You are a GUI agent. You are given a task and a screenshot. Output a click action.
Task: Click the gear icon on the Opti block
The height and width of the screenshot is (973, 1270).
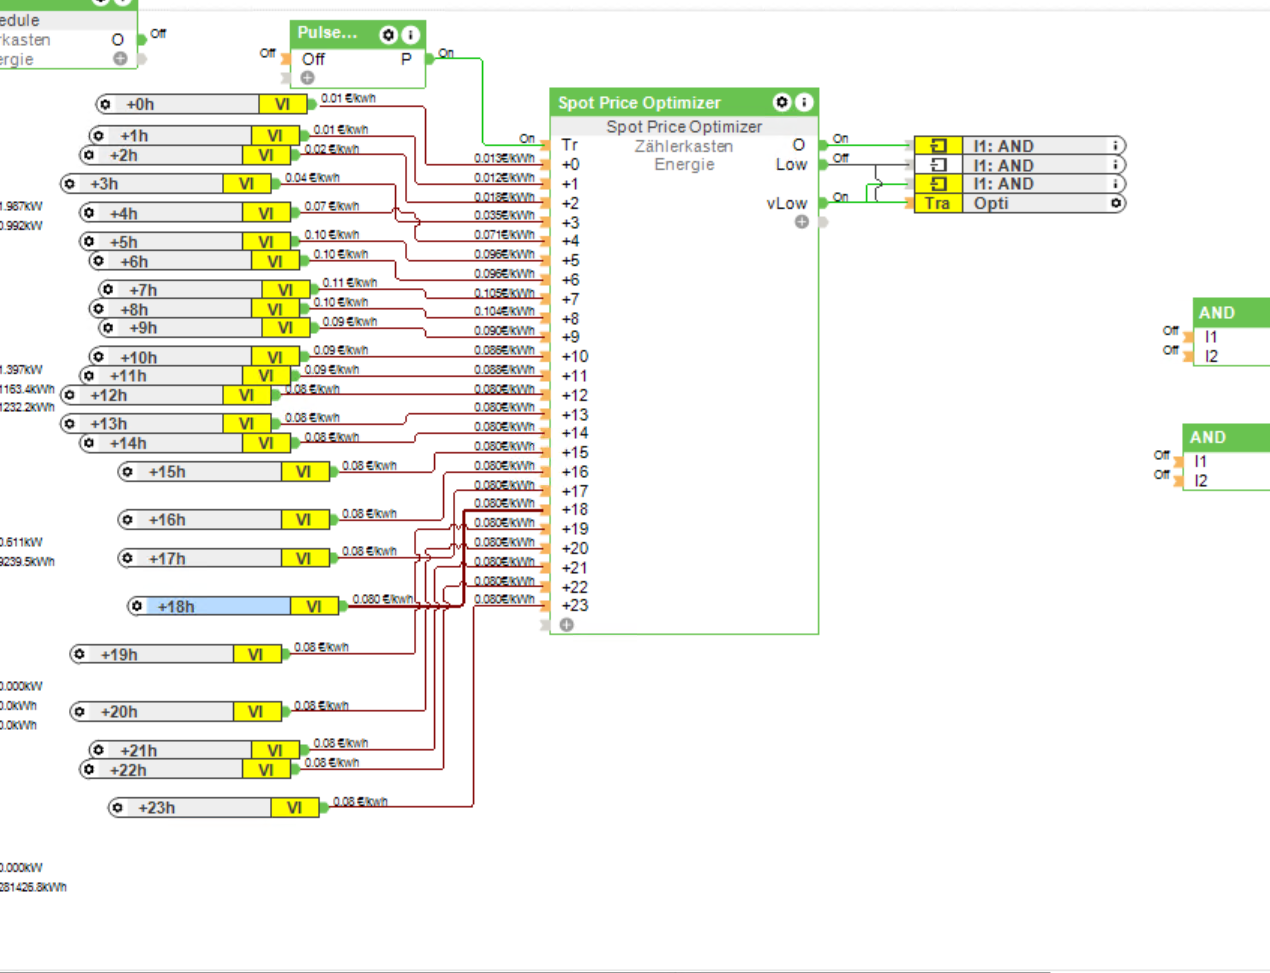pos(1115,203)
